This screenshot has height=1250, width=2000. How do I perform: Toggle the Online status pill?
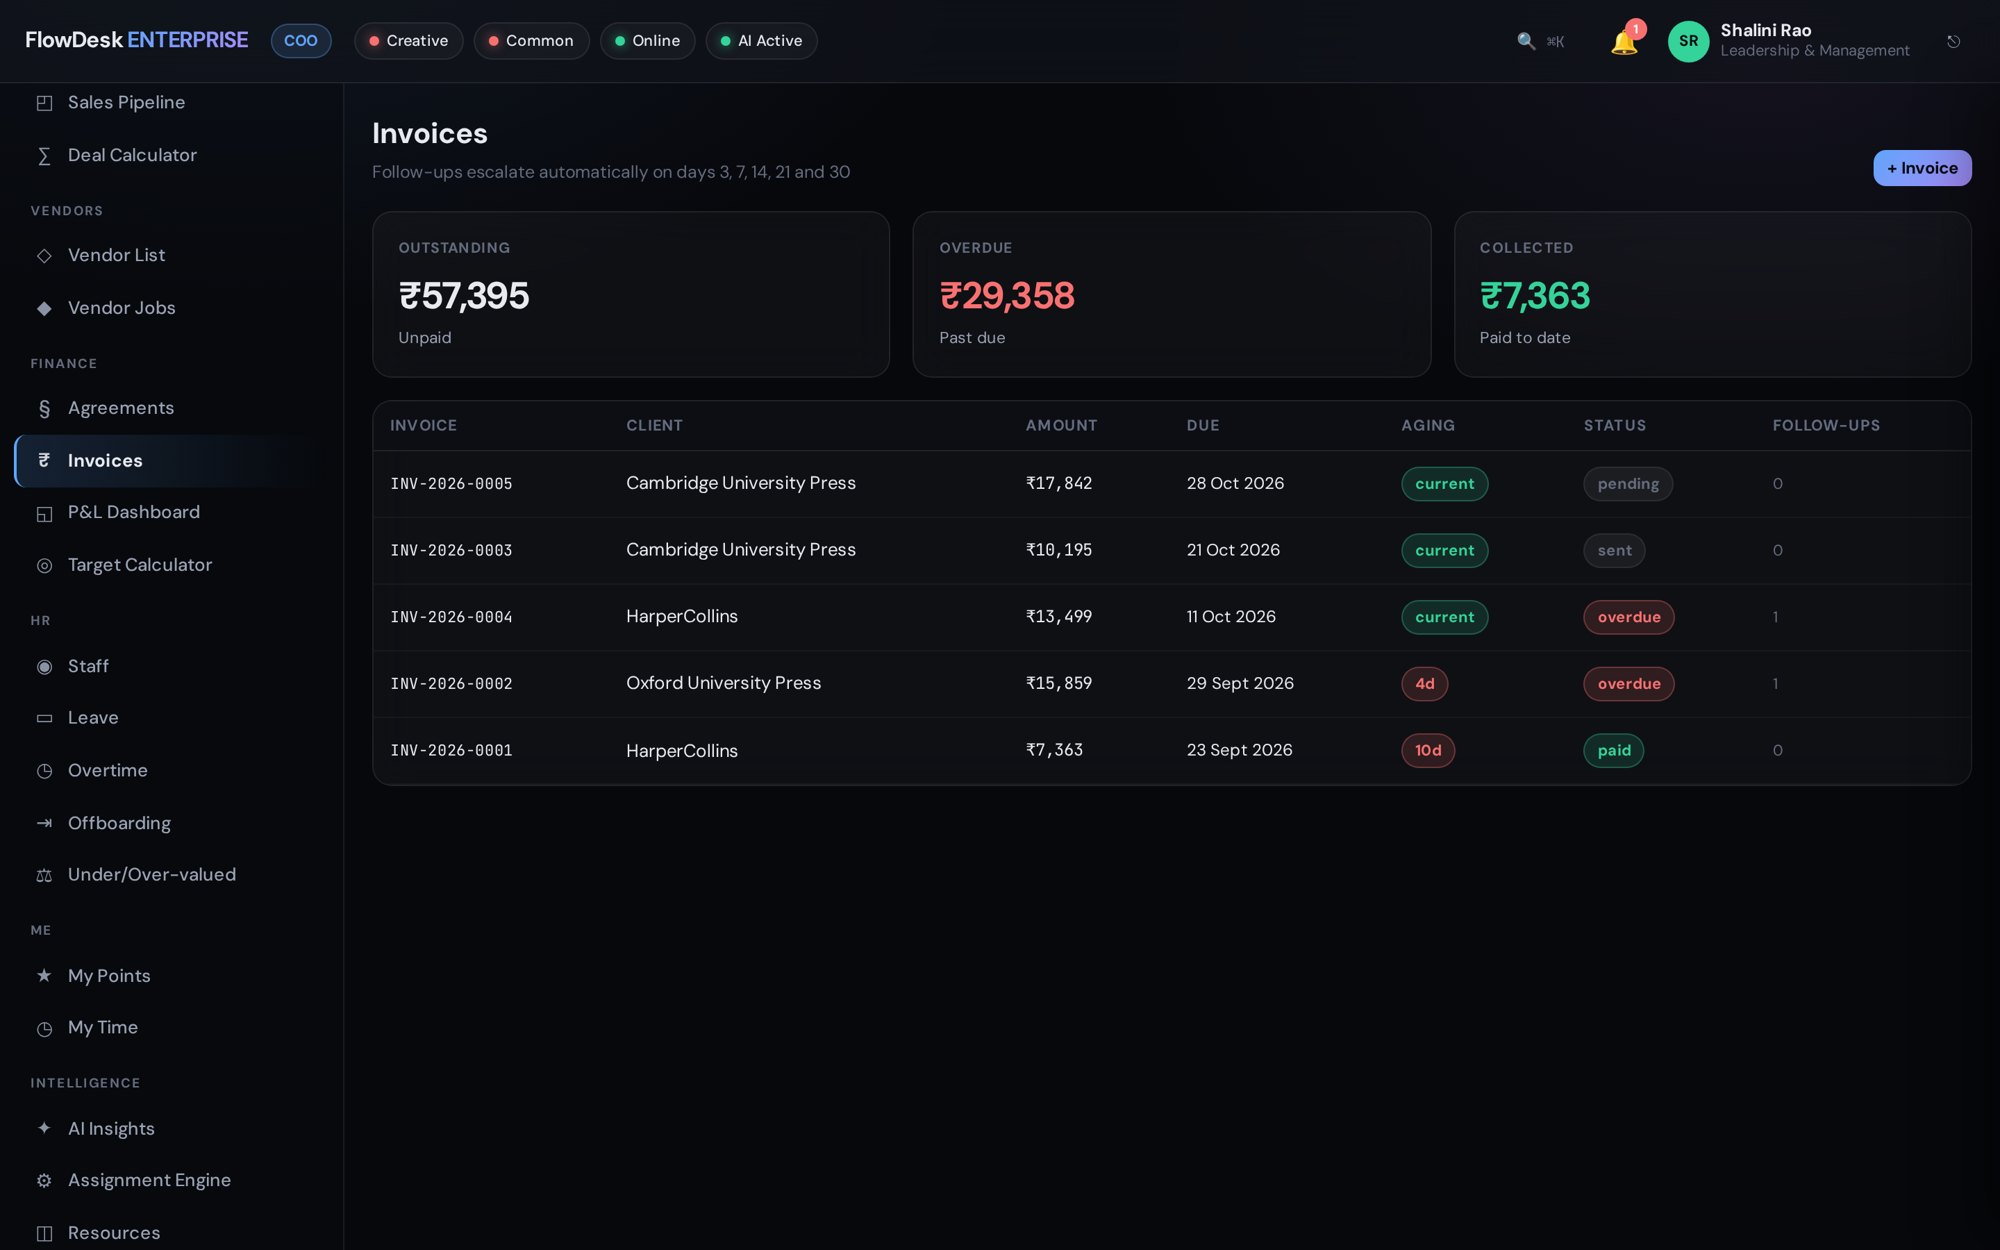point(647,41)
